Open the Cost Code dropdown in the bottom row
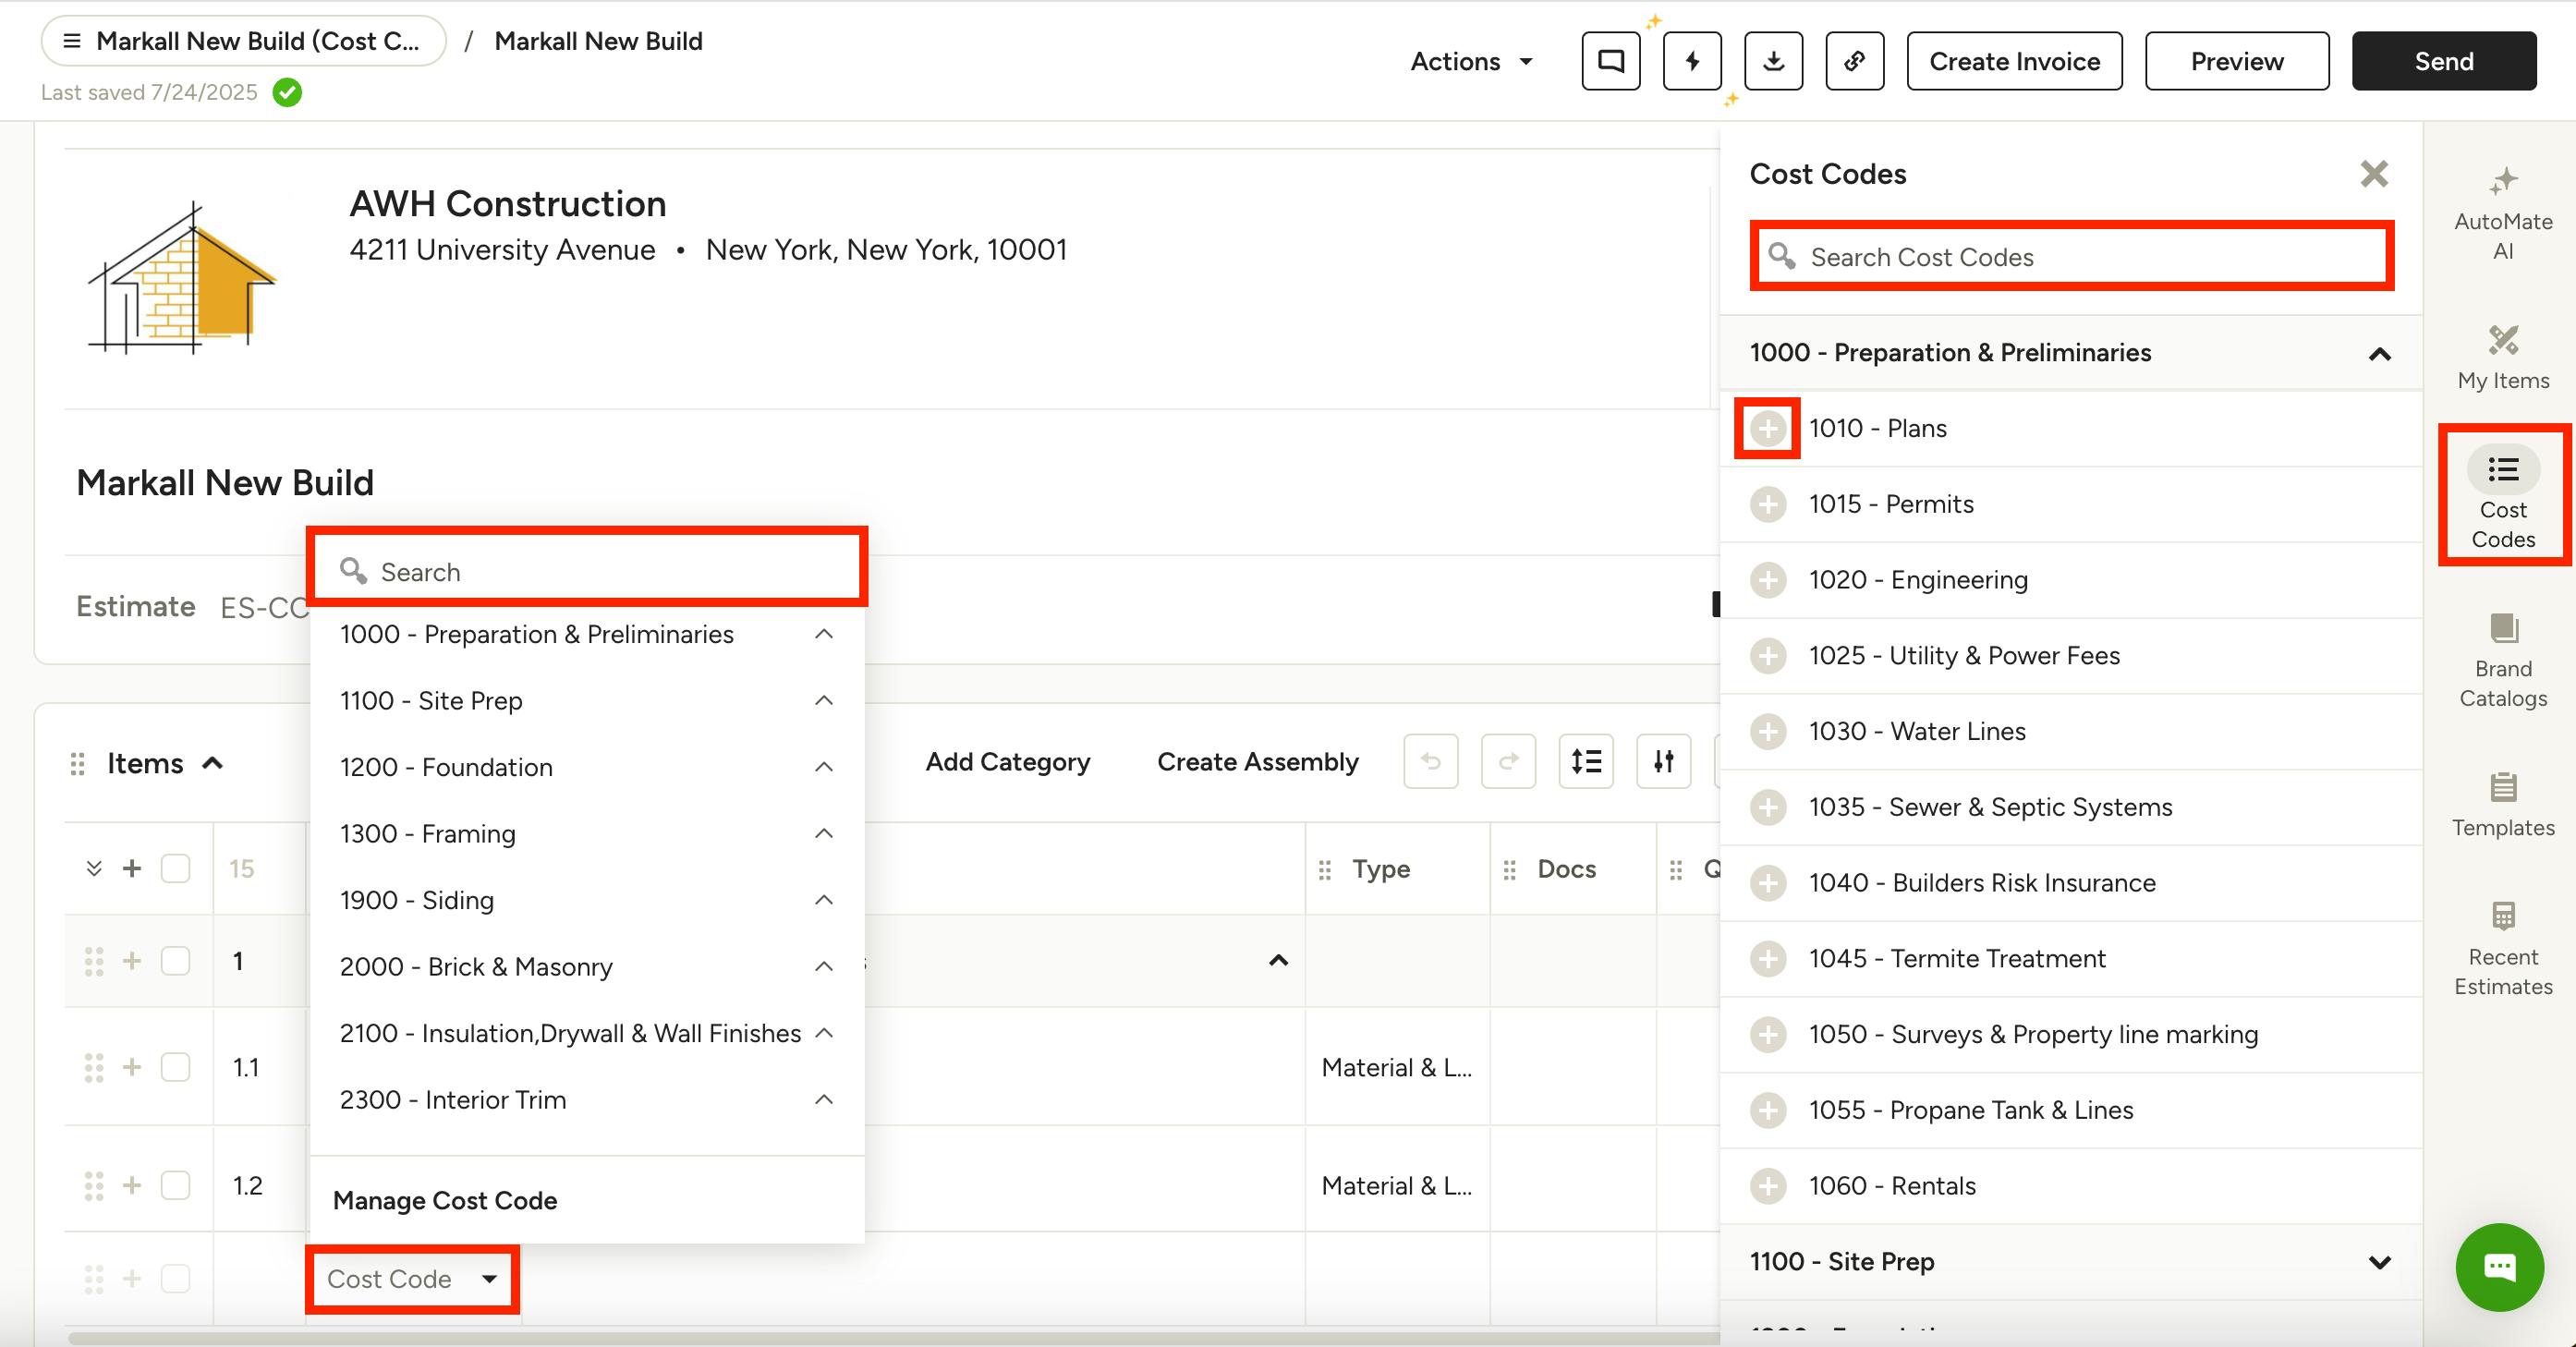Screen dimensions: 2576x1347 [412, 1279]
